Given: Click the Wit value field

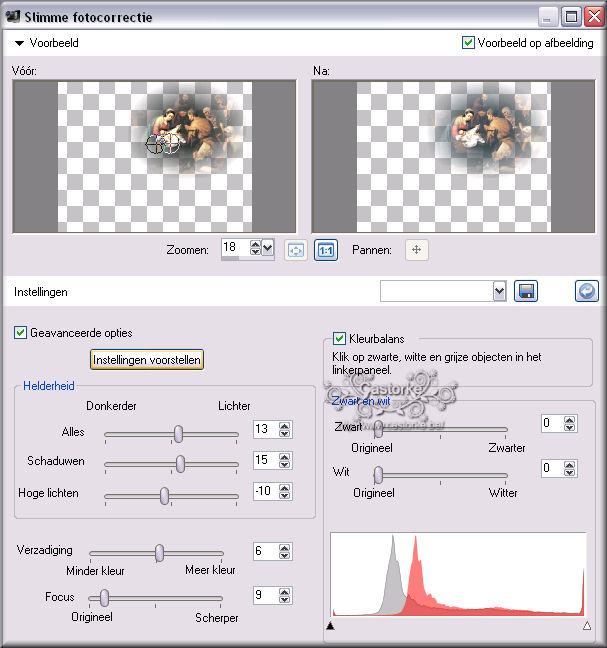Looking at the screenshot, I should point(552,468).
